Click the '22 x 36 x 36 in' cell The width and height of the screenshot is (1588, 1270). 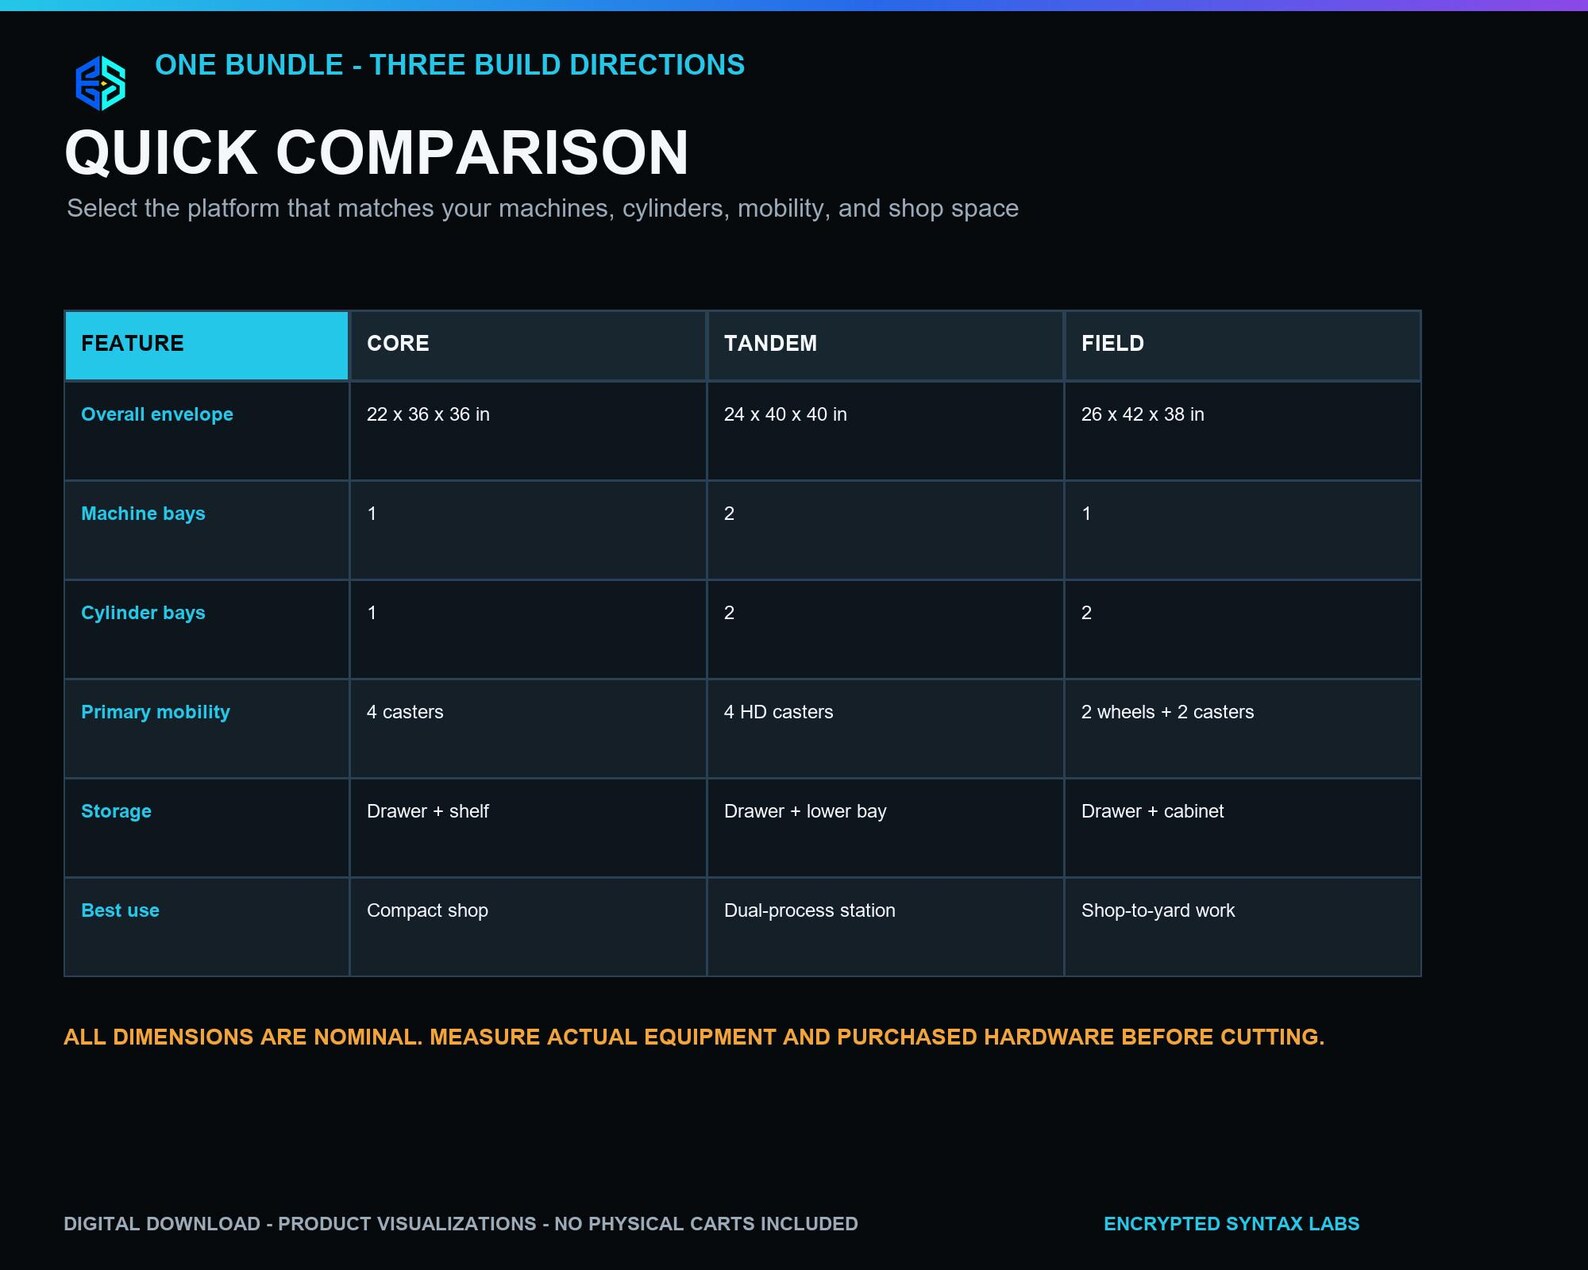tap(528, 431)
